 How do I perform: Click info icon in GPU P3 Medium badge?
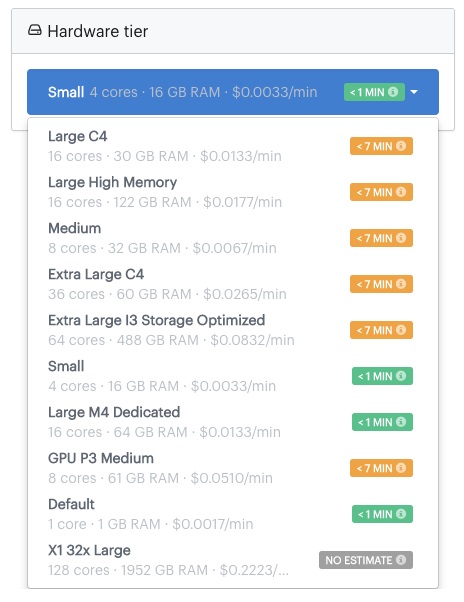(x=401, y=468)
